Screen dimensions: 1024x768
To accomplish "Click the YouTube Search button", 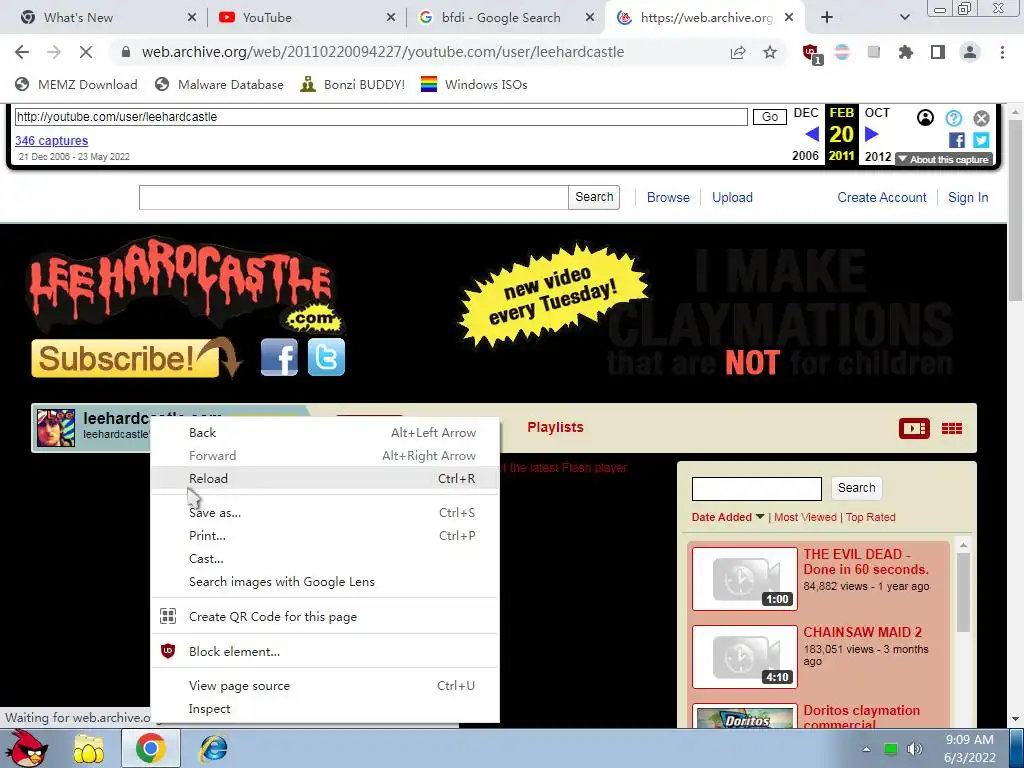I will (x=594, y=197).
